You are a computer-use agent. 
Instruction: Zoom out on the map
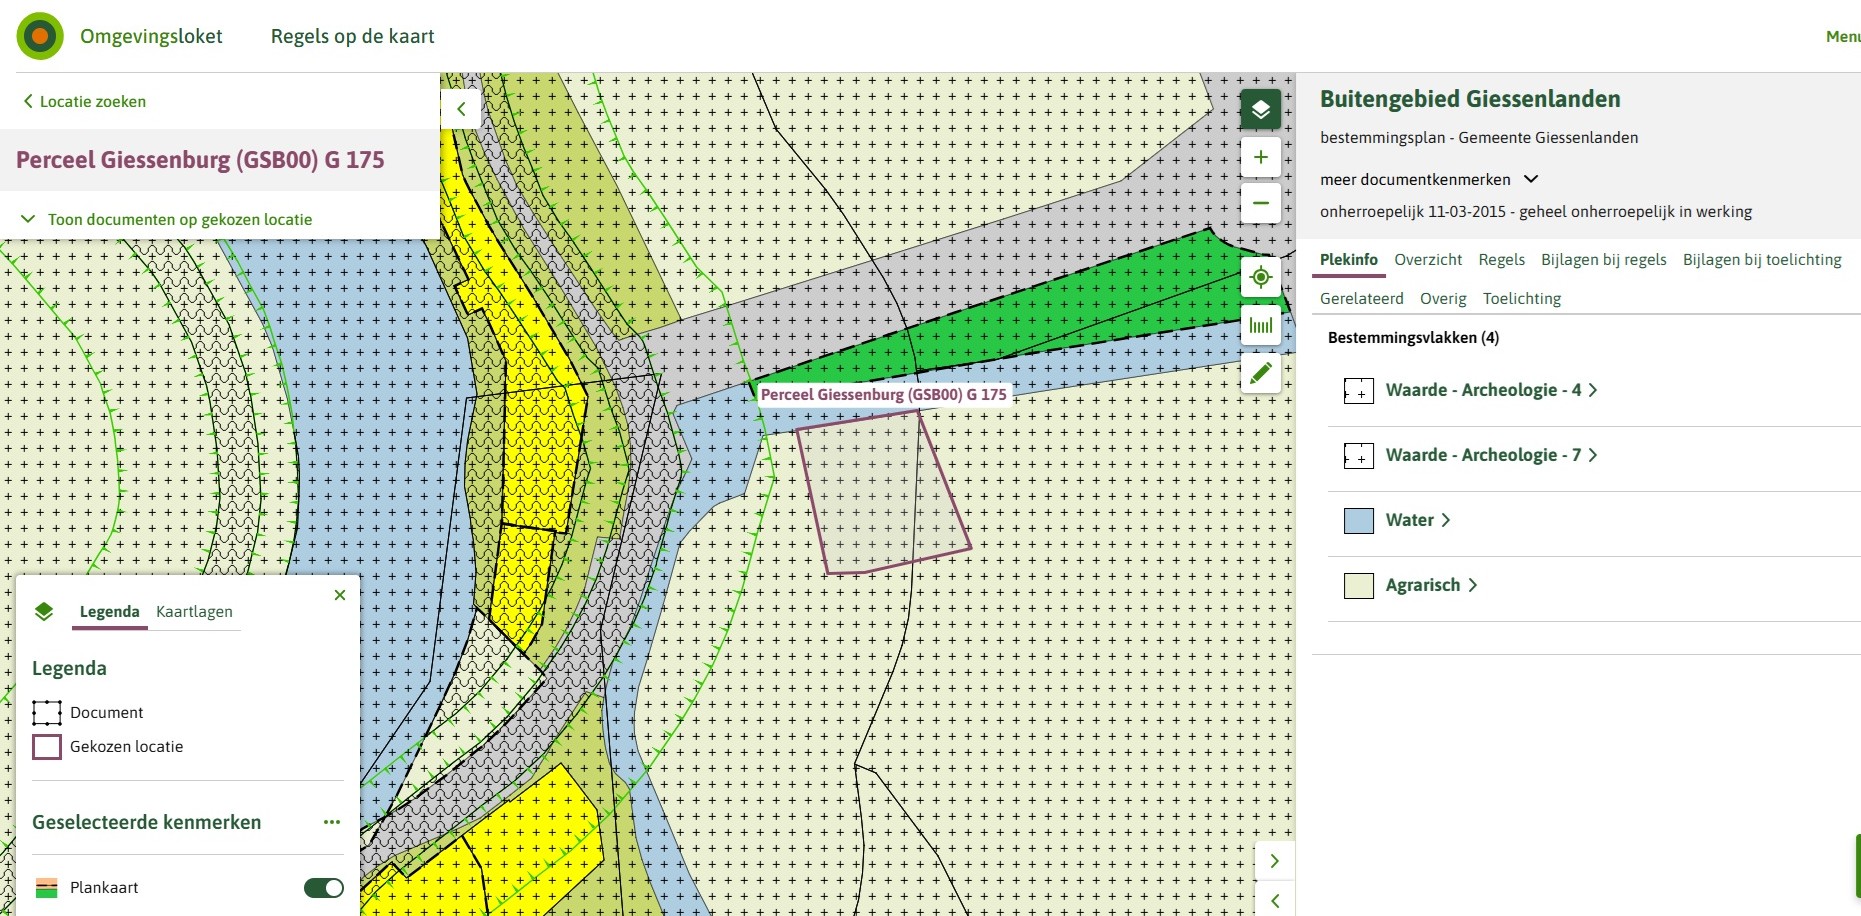[x=1260, y=203]
